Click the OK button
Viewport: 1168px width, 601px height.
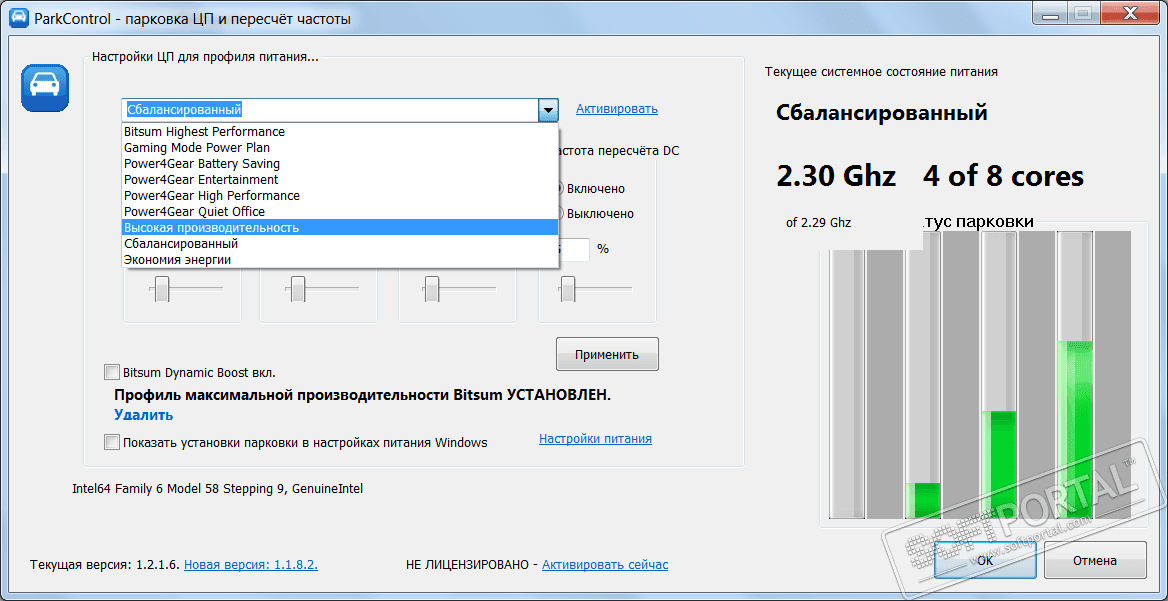pyautogui.click(x=985, y=560)
